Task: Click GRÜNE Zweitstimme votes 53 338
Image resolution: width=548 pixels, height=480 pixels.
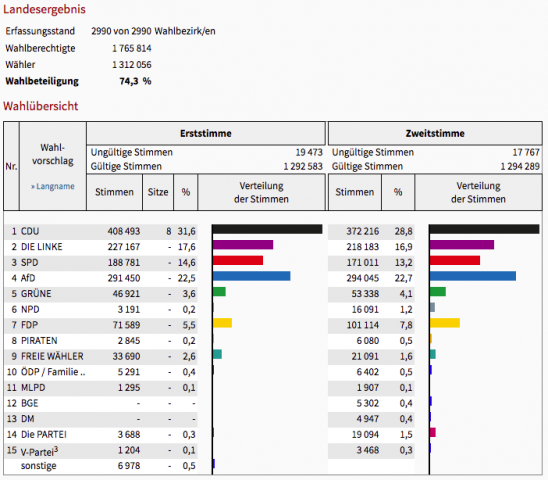Action: [365, 294]
